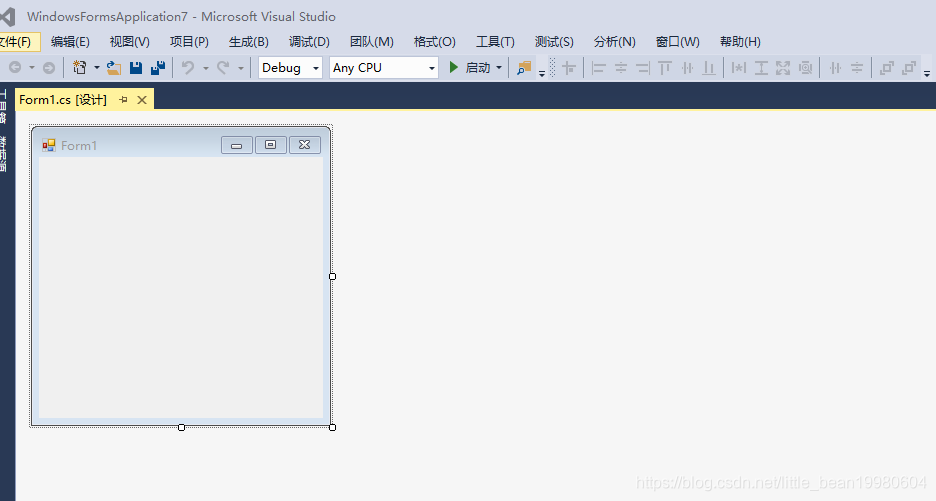
Task: Click the Make Same Size icon
Action: pyautogui.click(x=783, y=67)
